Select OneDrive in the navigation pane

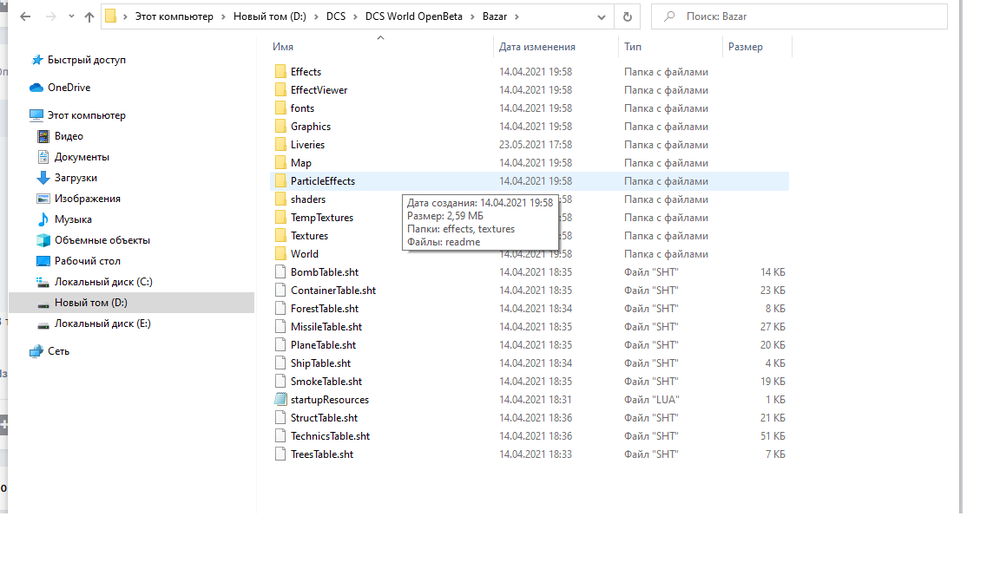click(x=69, y=87)
